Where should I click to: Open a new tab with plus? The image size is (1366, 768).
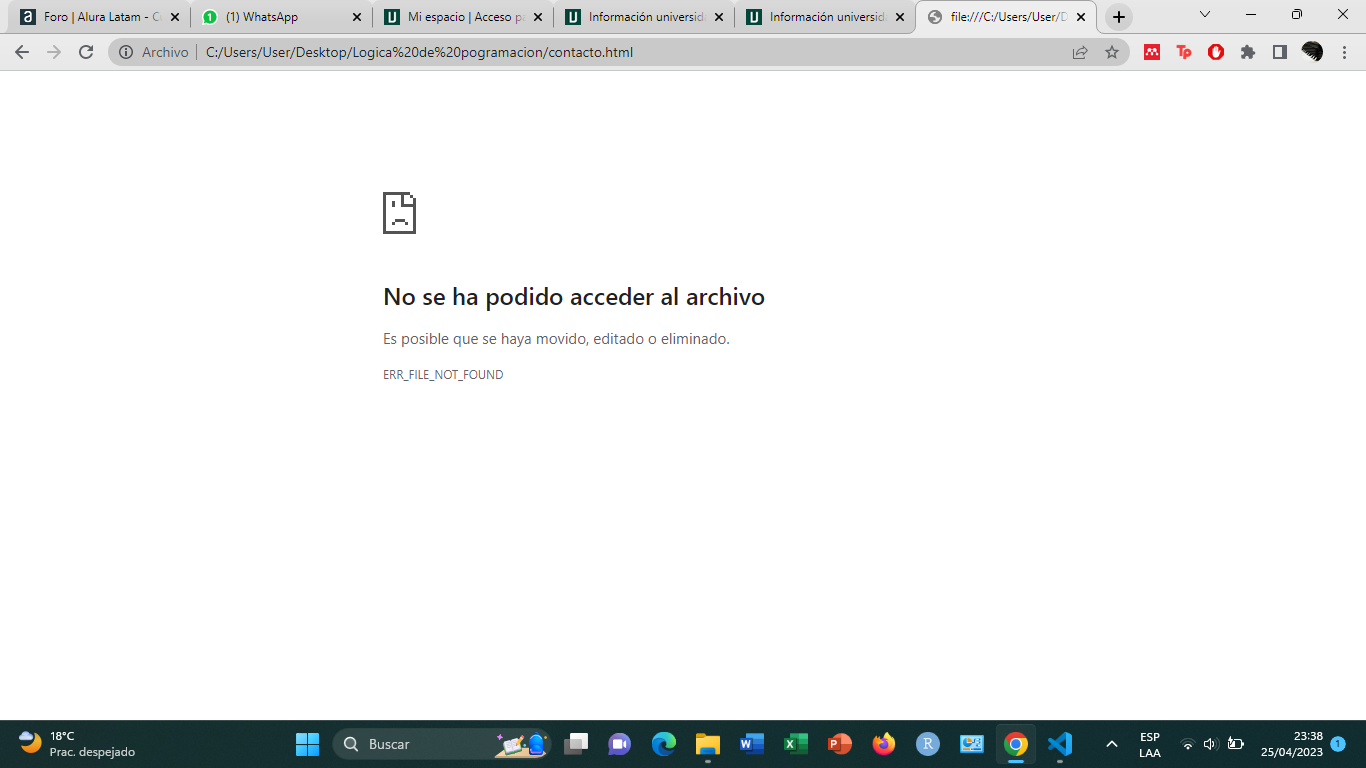(x=1119, y=17)
